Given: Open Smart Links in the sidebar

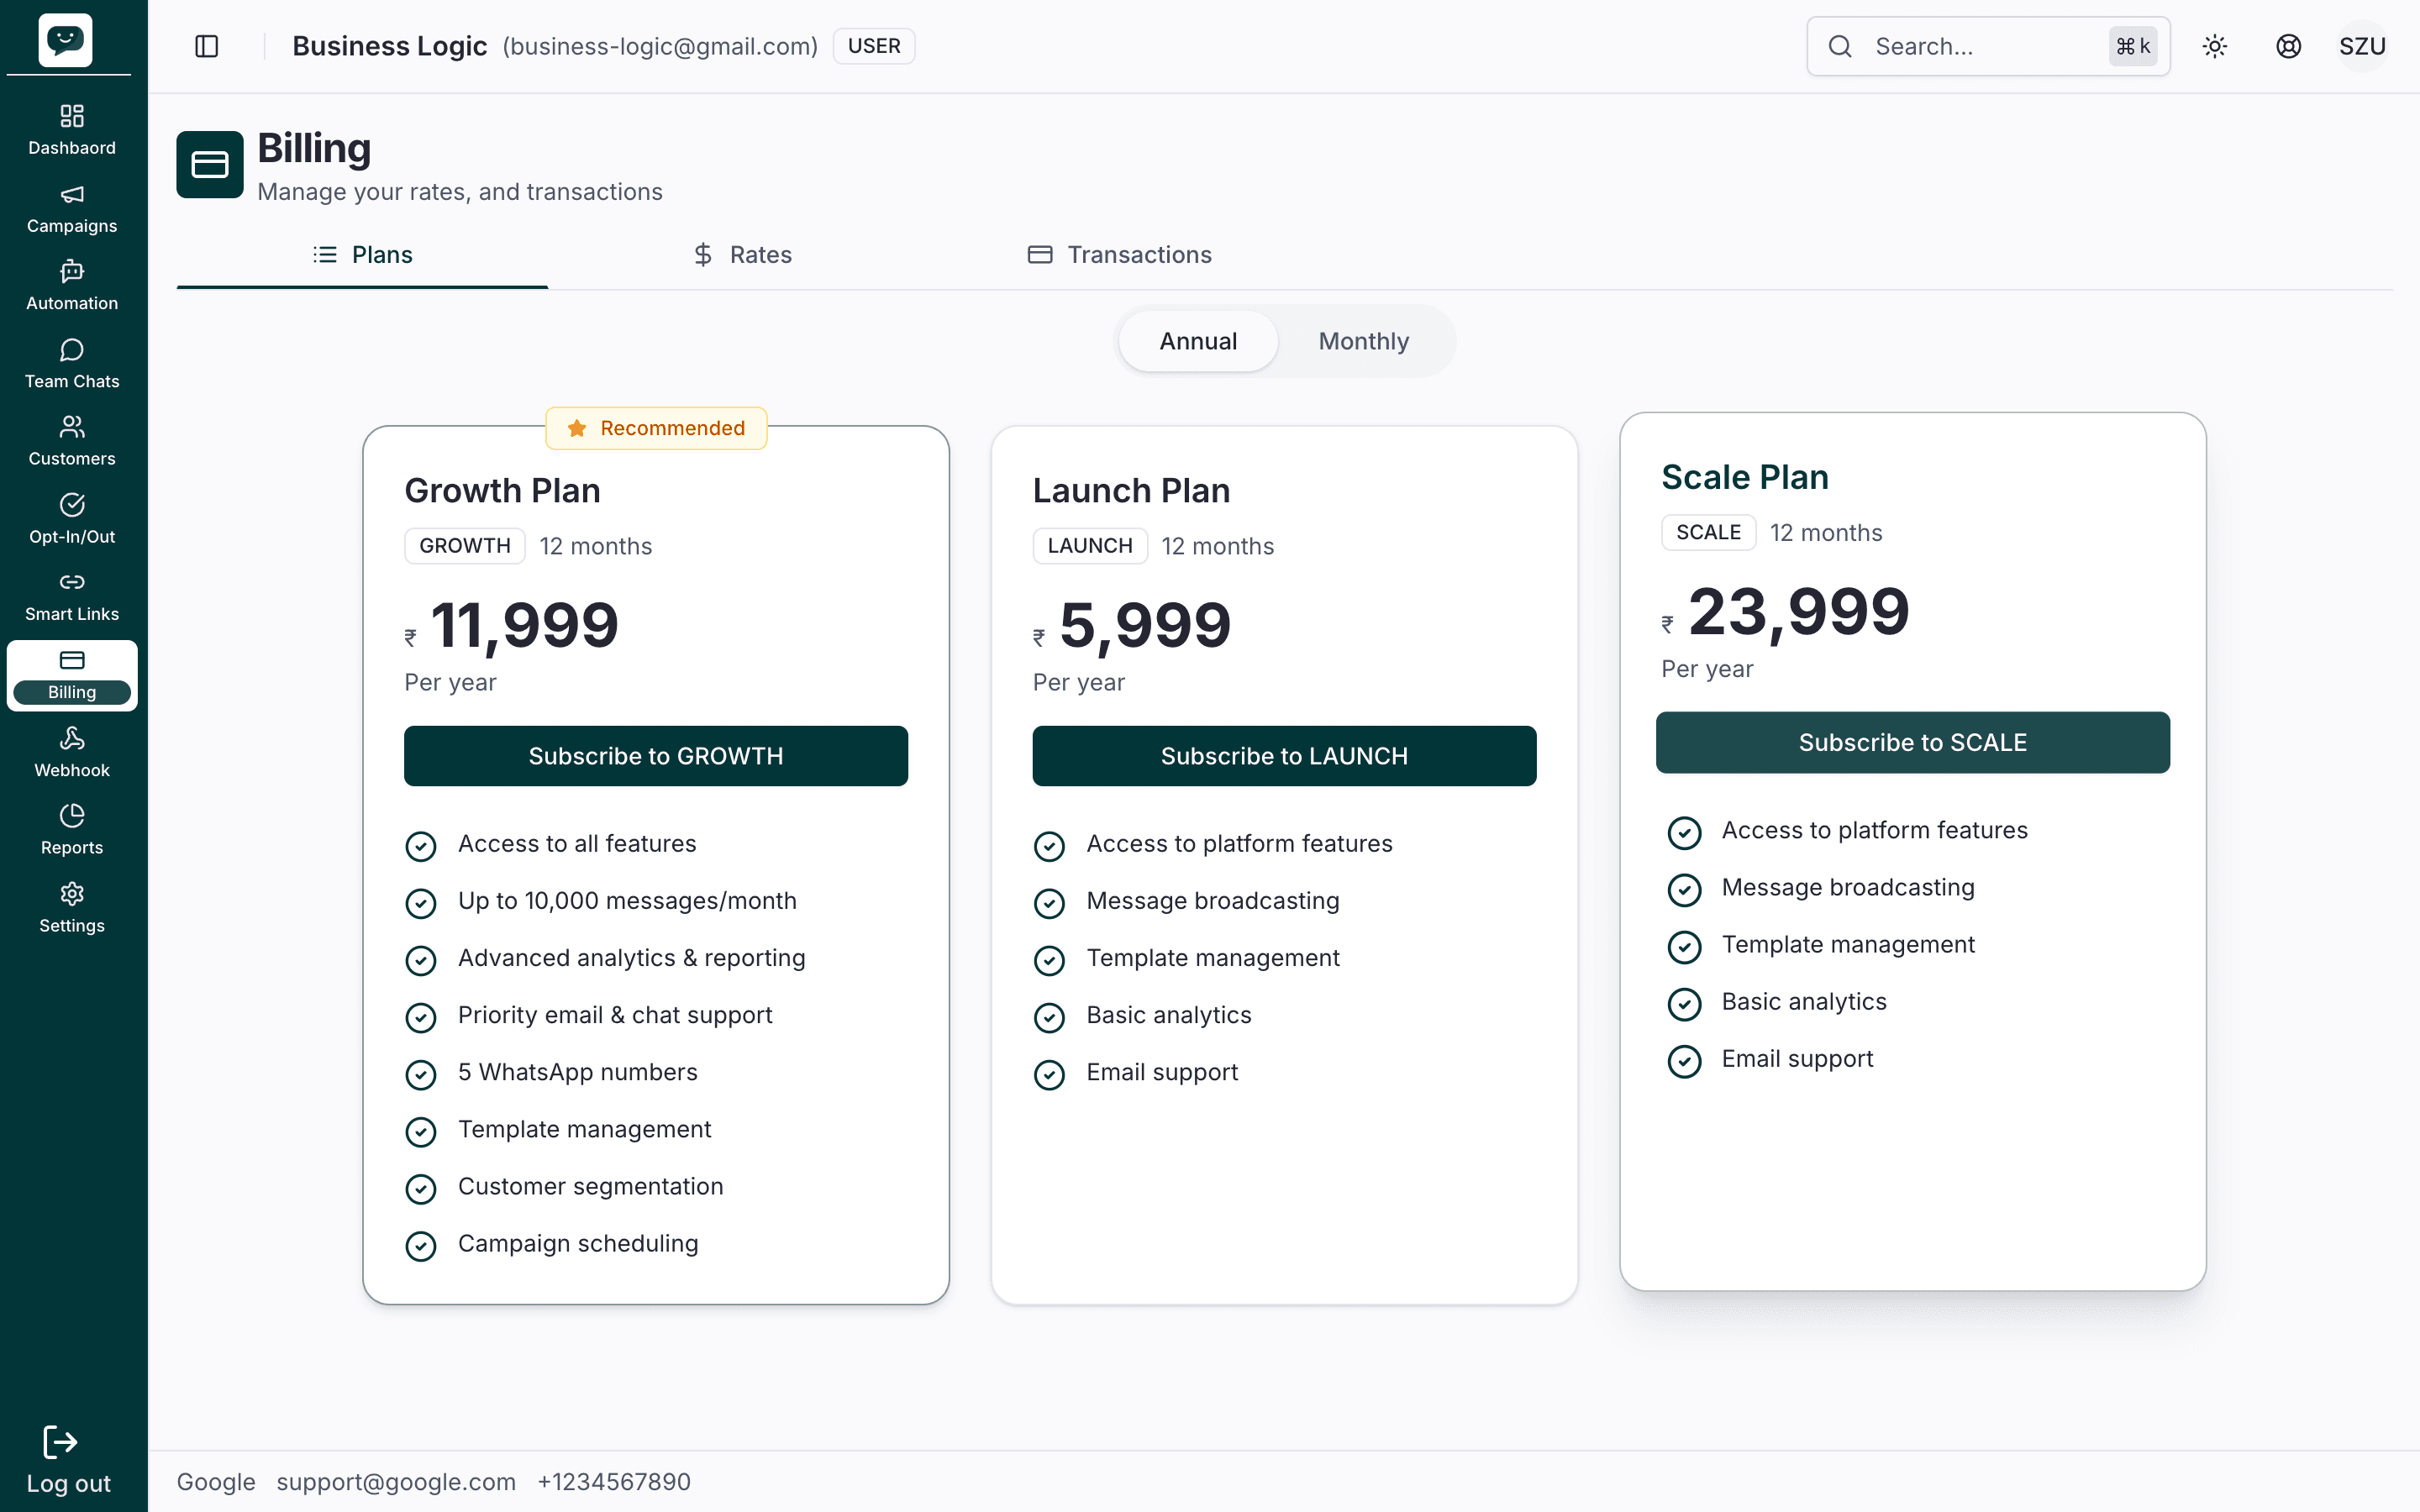Looking at the screenshot, I should 72,597.
